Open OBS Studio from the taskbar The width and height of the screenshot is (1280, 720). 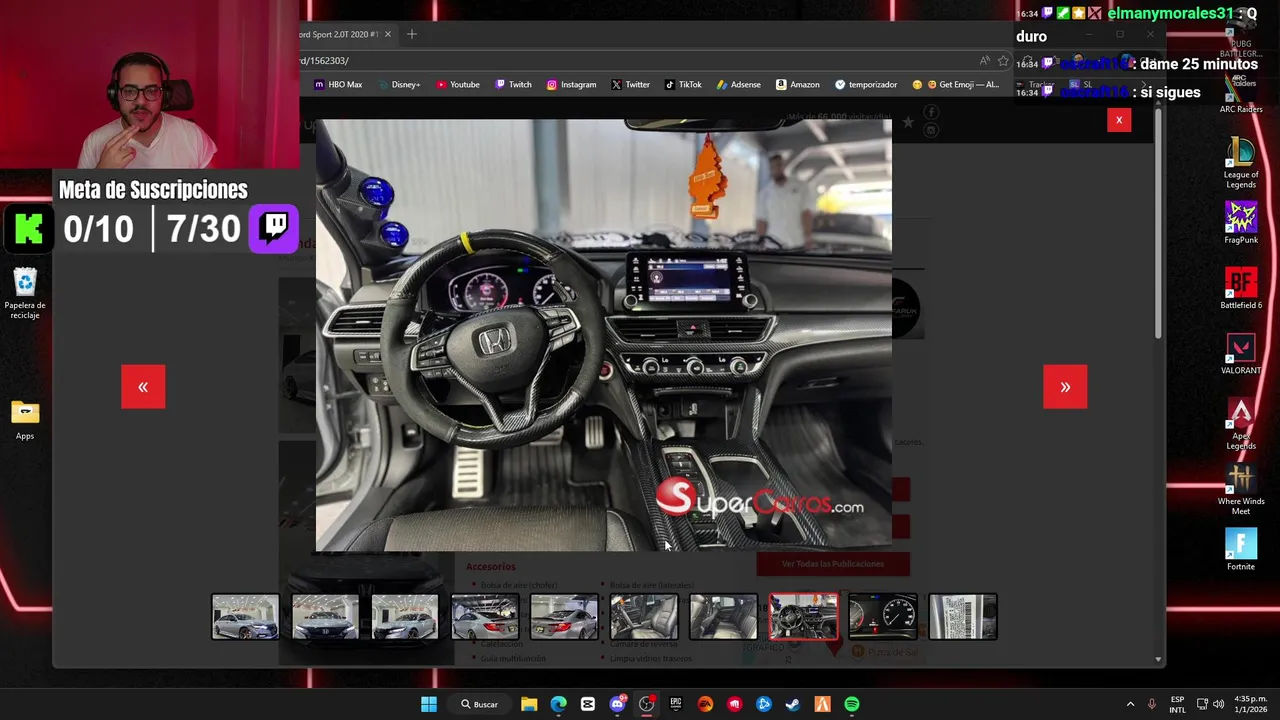tap(647, 704)
